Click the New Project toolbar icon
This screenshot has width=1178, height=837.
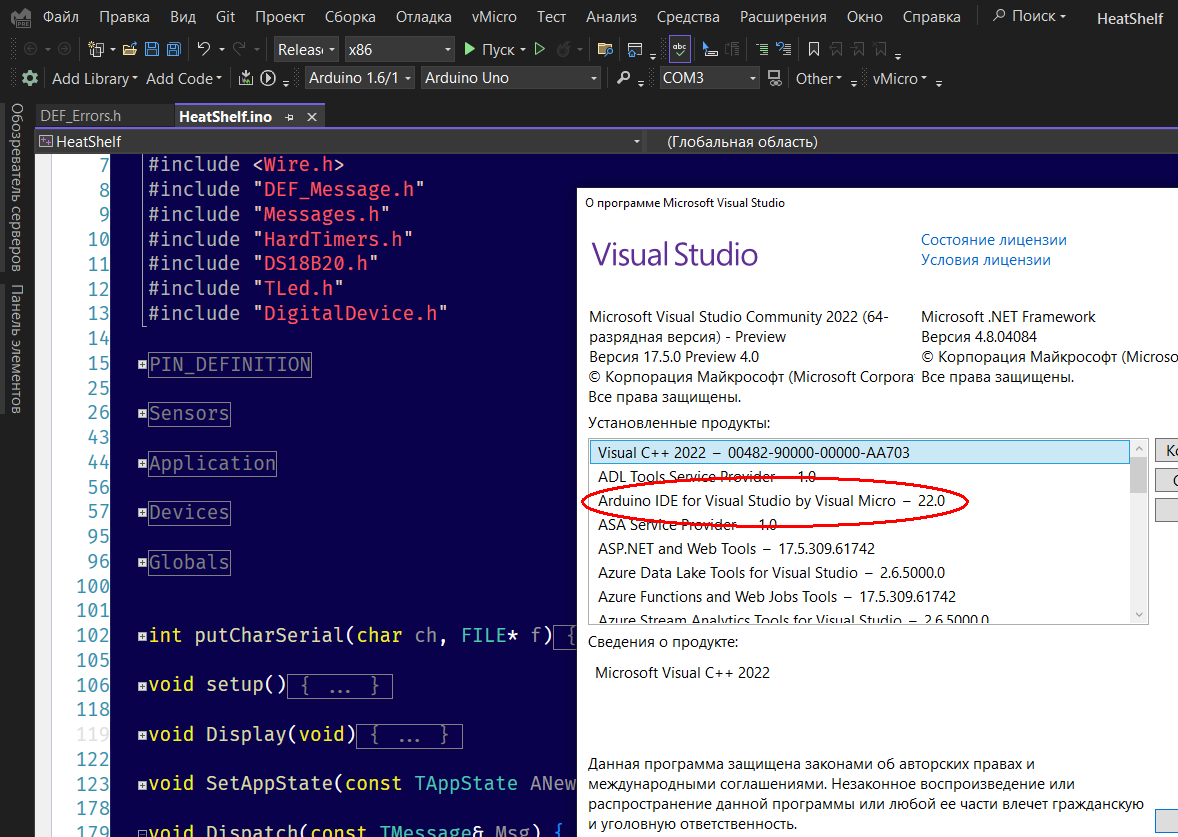tap(96, 50)
